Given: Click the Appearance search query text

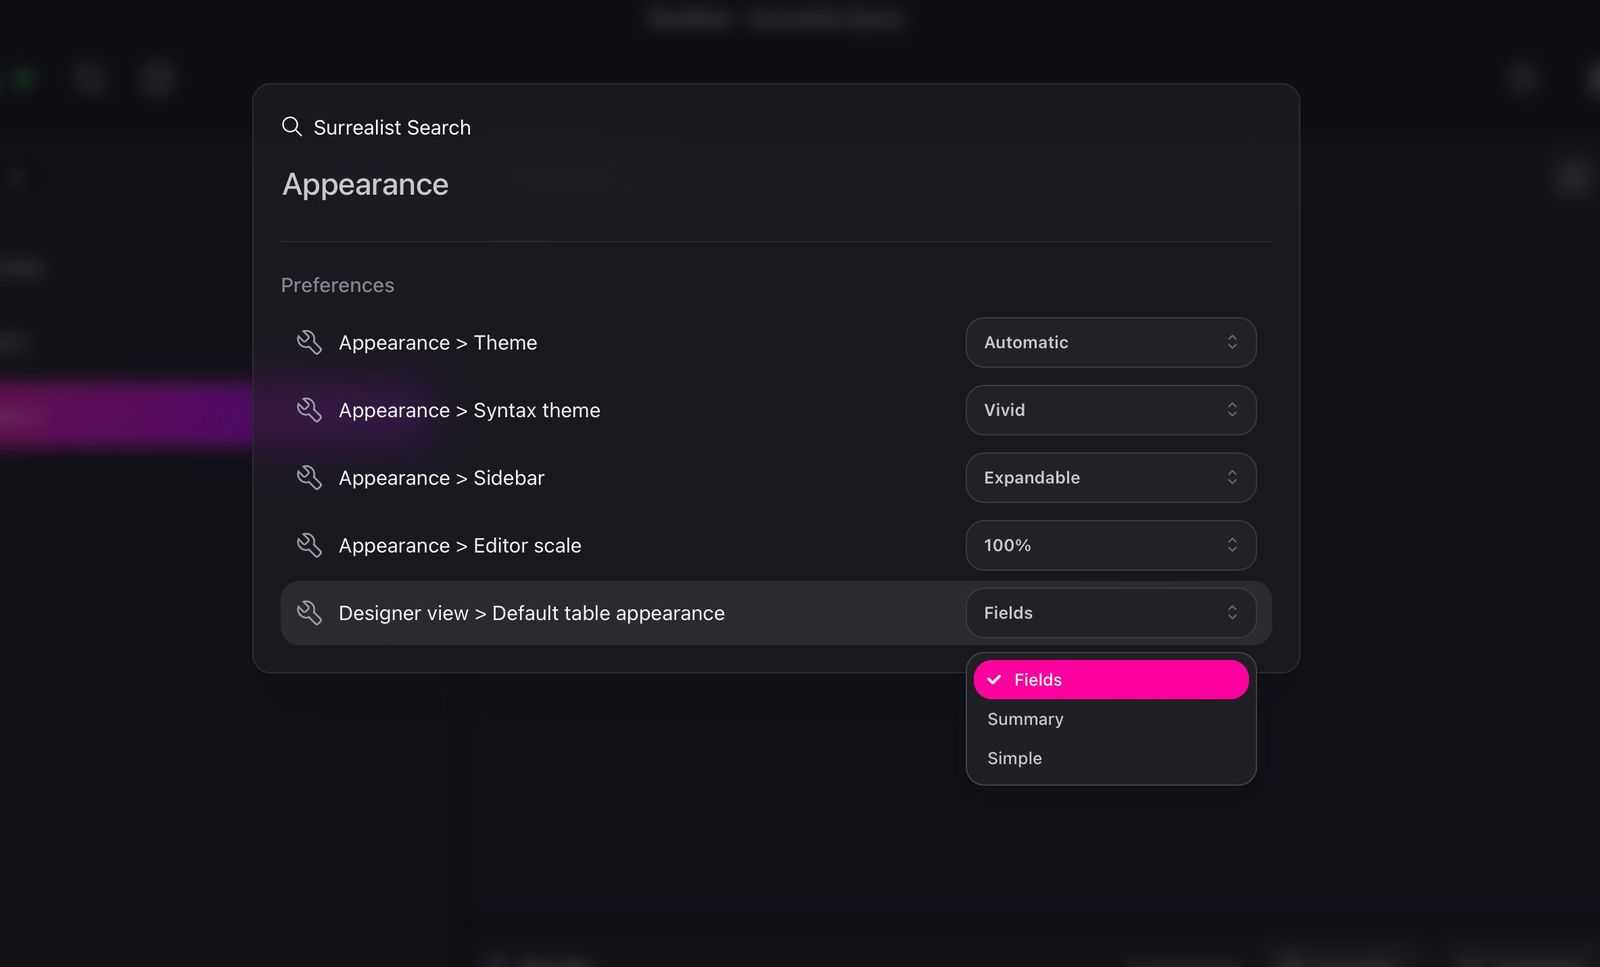Looking at the screenshot, I should click(x=365, y=184).
